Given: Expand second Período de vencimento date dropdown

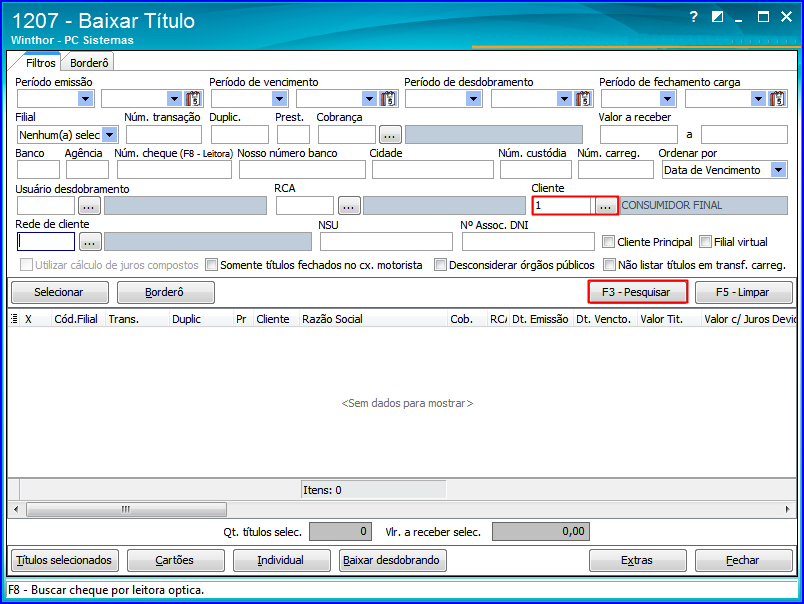Looking at the screenshot, I should coord(369,98).
